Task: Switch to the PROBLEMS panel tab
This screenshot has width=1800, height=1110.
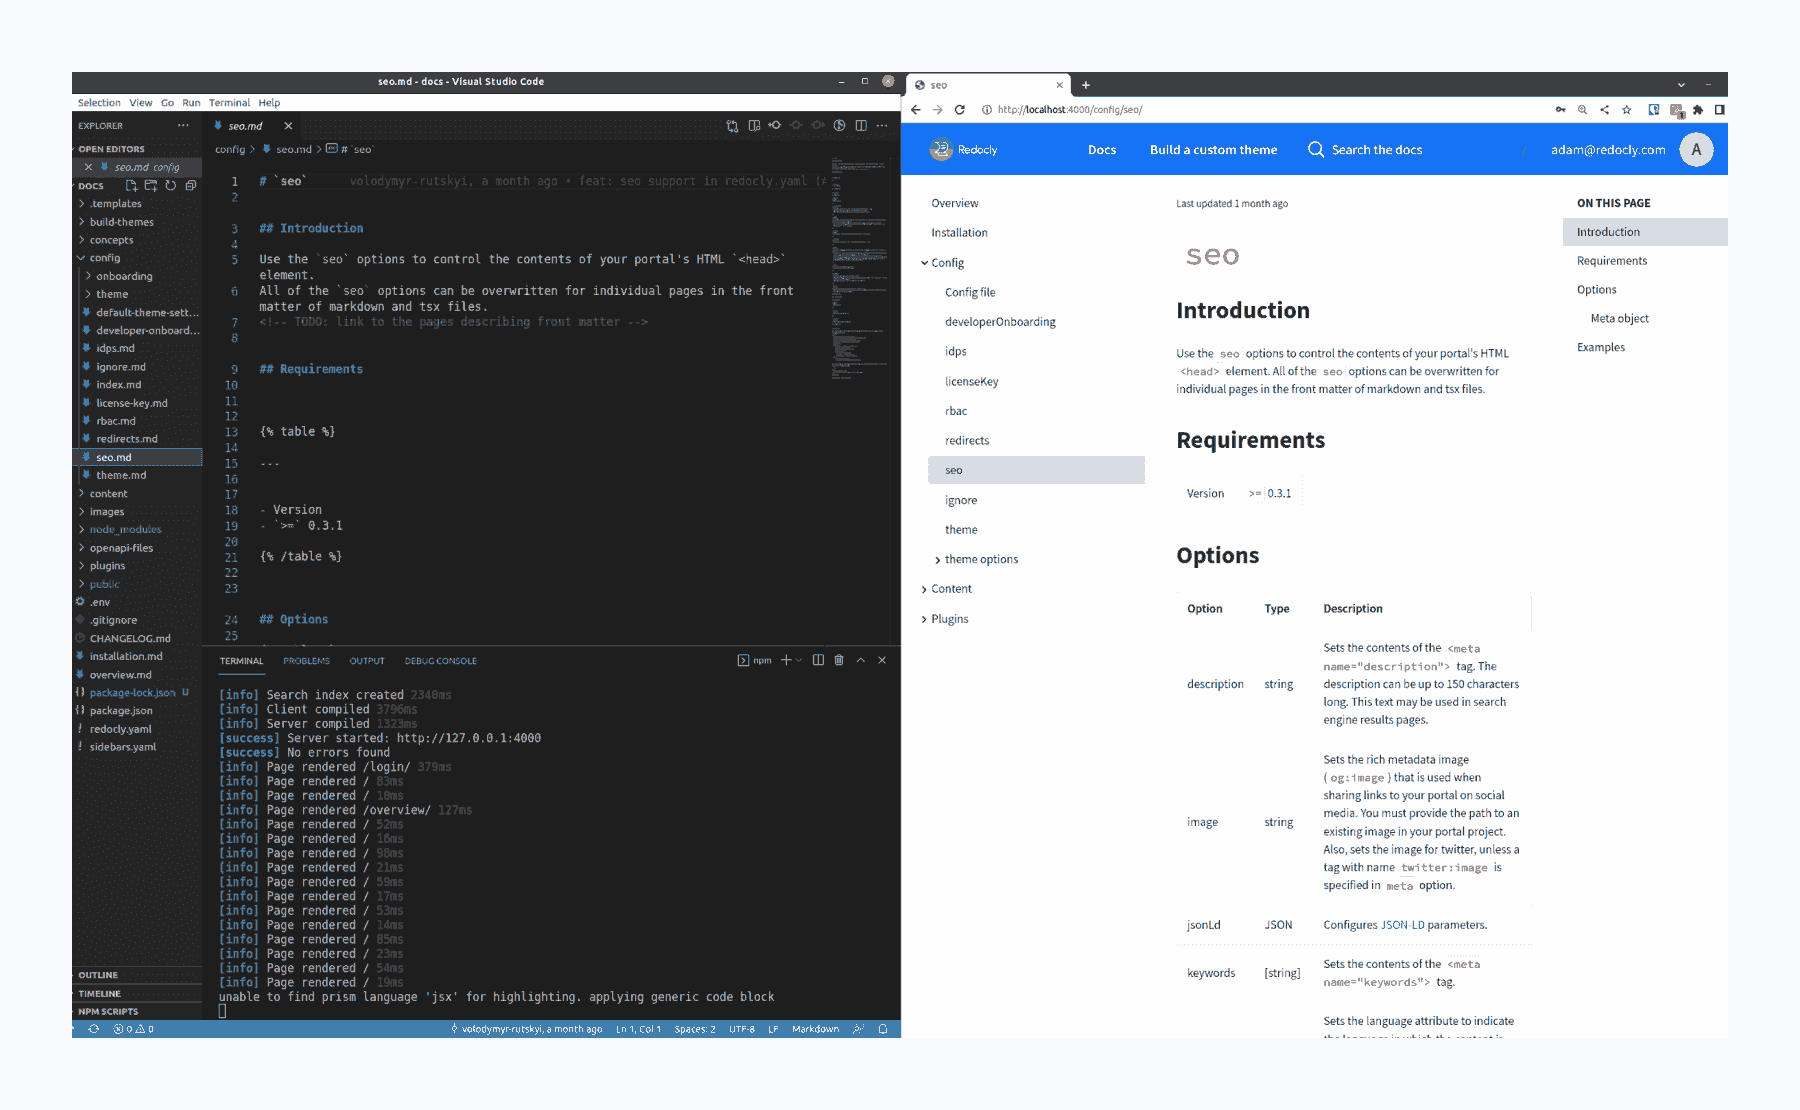Action: pos(306,661)
